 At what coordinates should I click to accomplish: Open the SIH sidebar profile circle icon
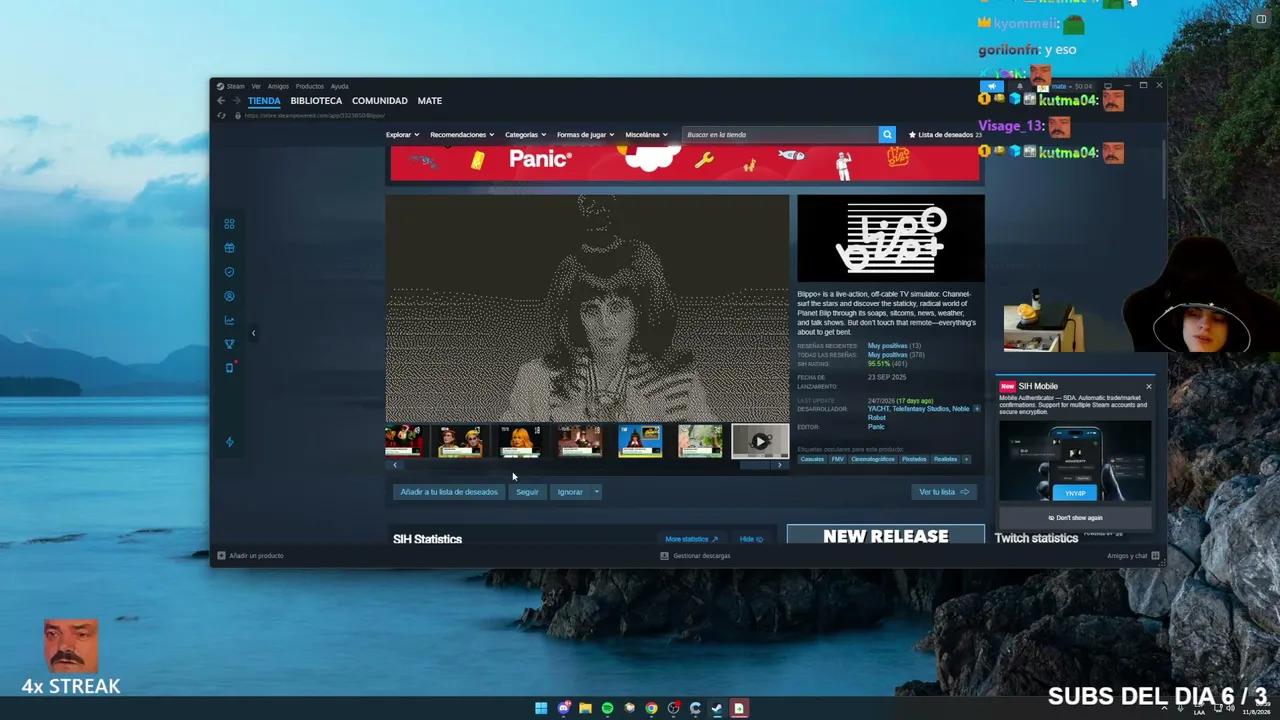coord(229,296)
